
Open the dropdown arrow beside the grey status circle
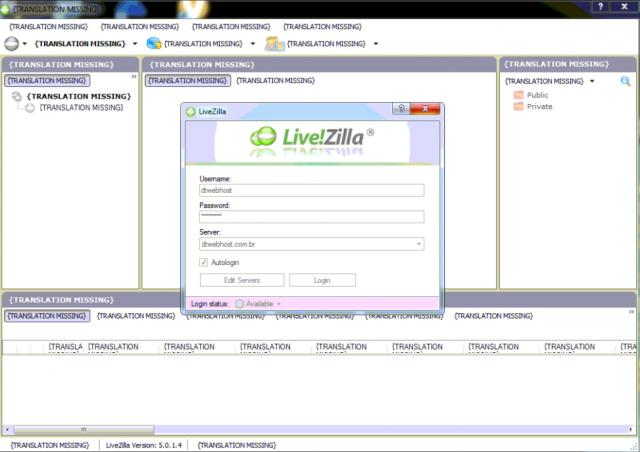tap(24, 44)
